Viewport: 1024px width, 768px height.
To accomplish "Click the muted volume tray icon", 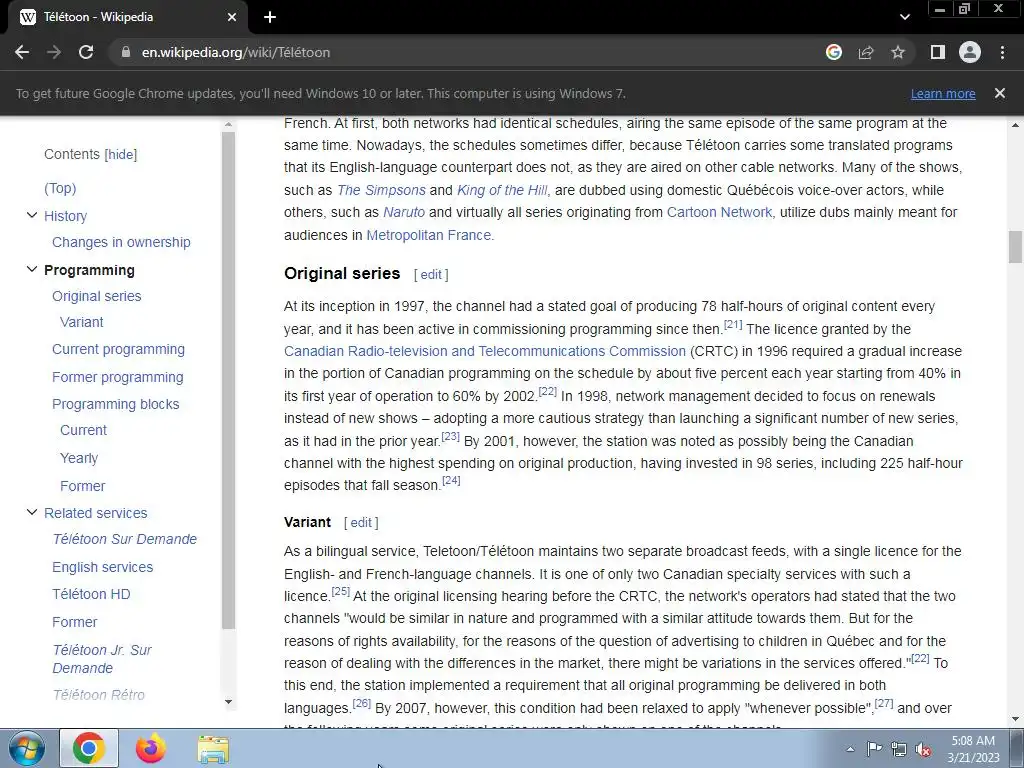I will pyautogui.click(x=923, y=749).
